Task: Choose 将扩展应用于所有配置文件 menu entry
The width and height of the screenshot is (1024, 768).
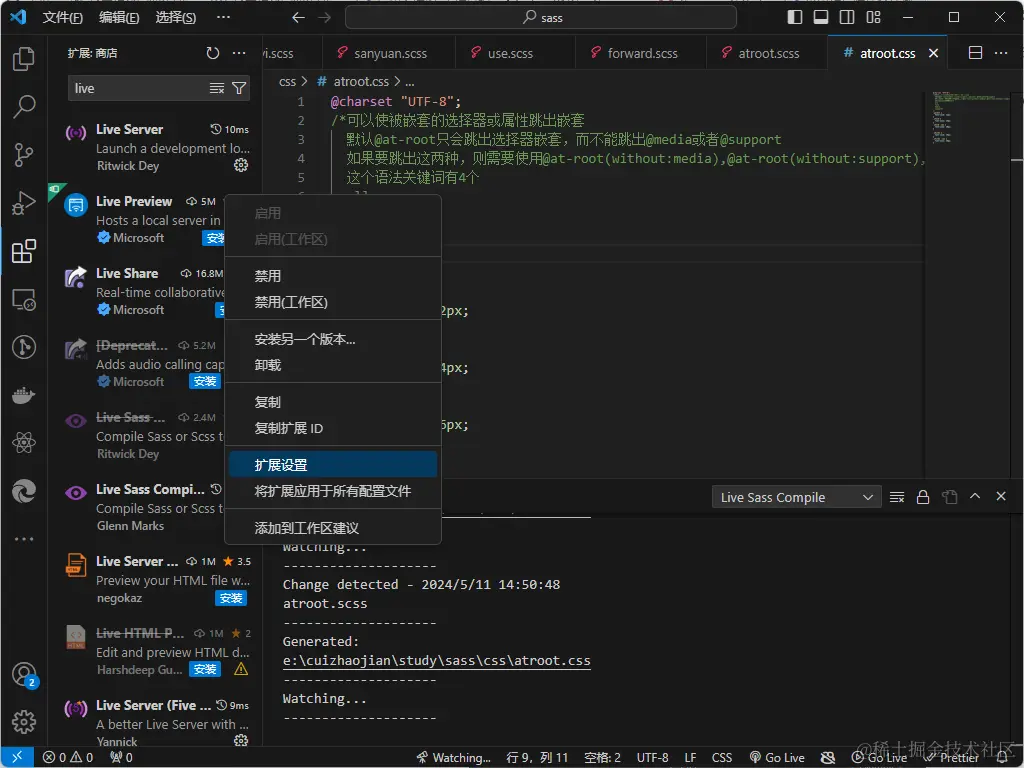Action: click(333, 491)
